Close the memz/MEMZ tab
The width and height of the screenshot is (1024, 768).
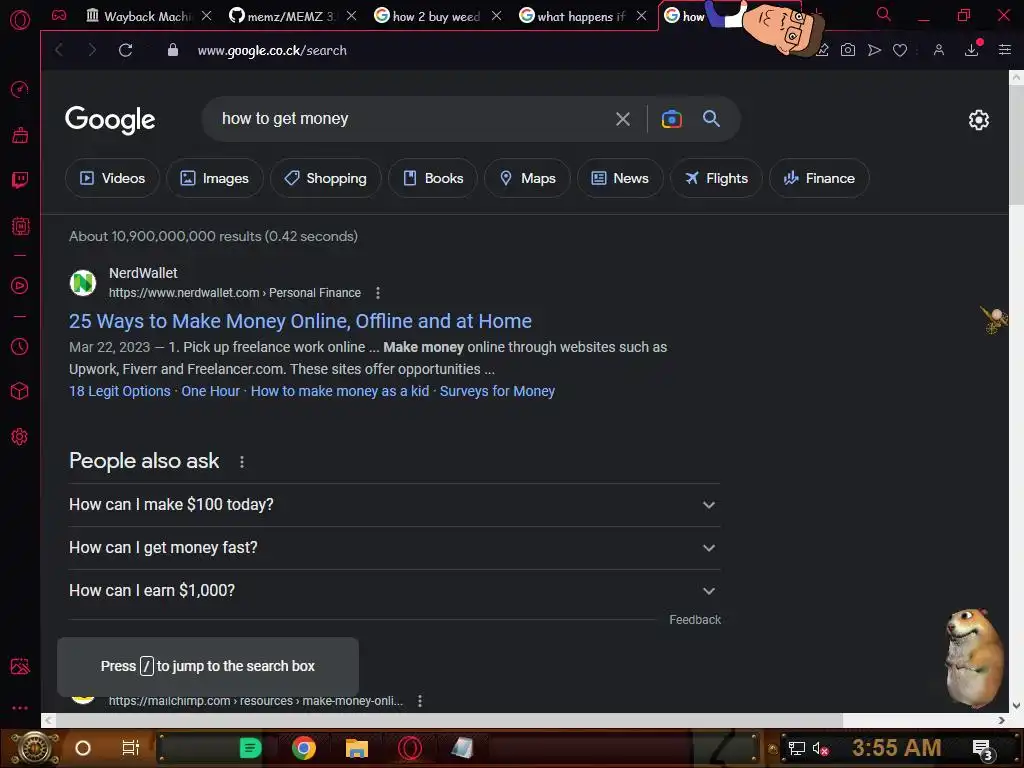[351, 16]
